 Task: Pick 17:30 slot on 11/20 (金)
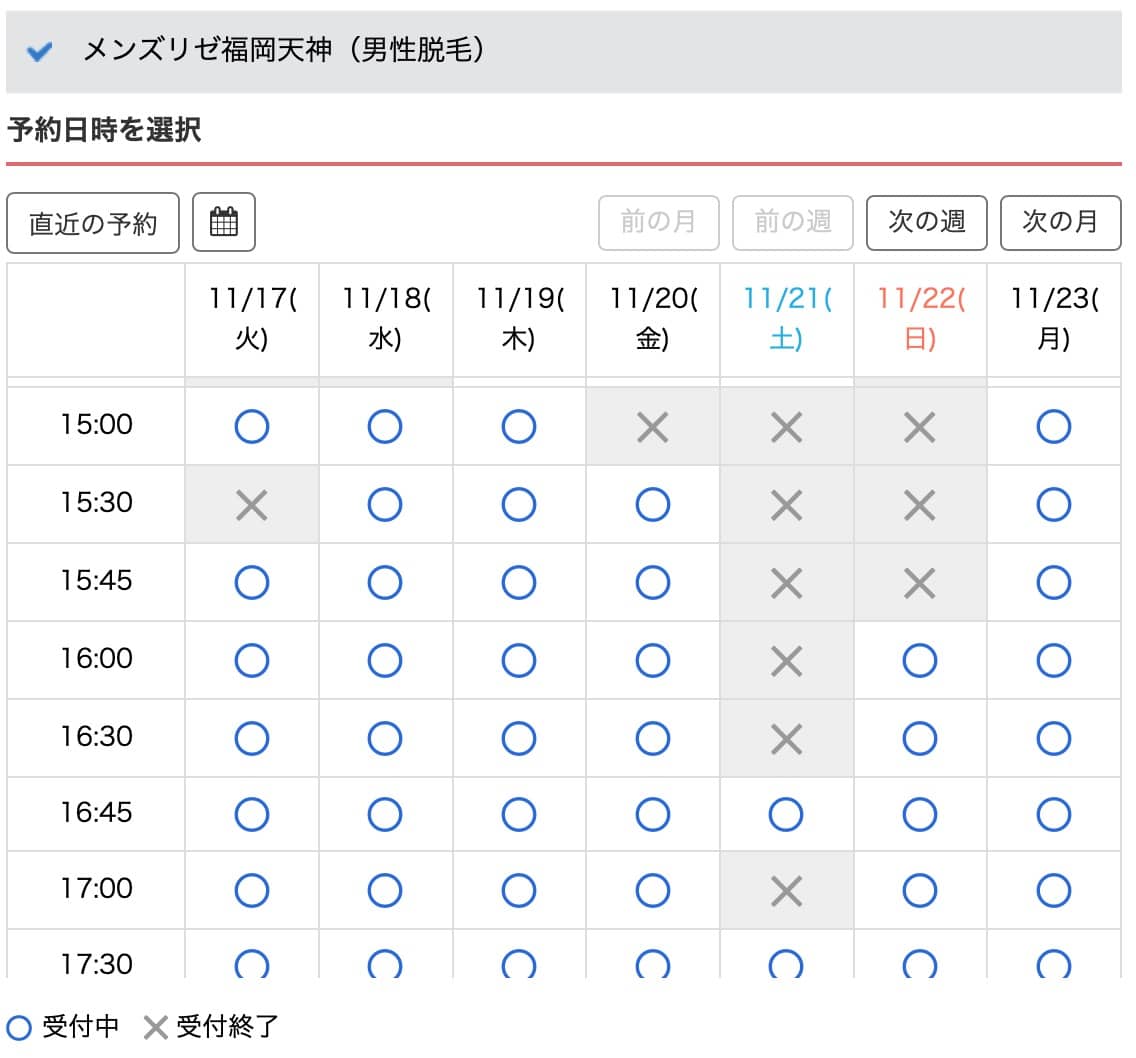pyautogui.click(x=652, y=964)
